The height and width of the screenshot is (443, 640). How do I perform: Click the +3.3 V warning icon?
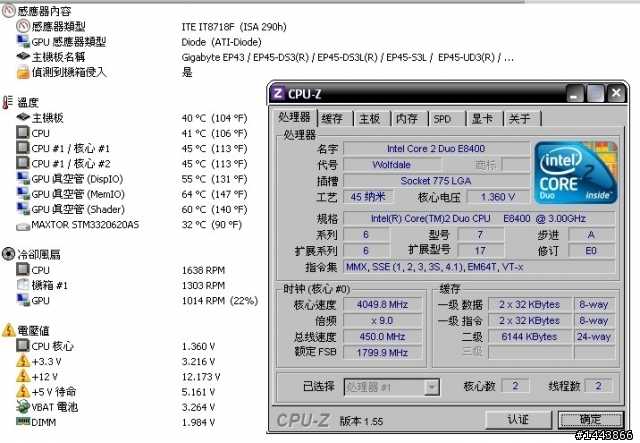[x=23, y=361]
